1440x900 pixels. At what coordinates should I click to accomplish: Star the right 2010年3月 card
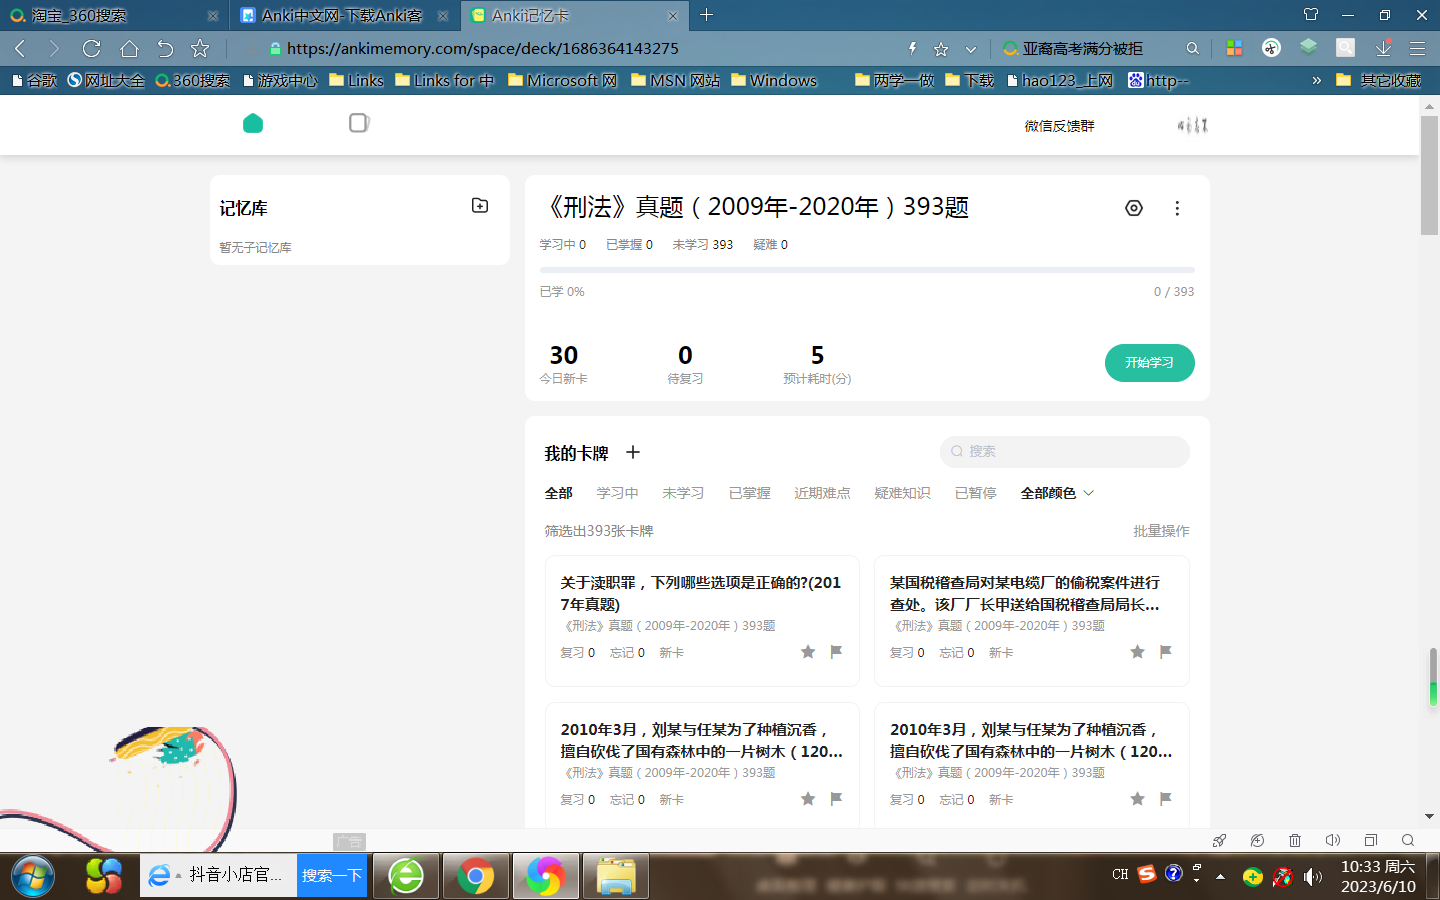tap(1137, 799)
